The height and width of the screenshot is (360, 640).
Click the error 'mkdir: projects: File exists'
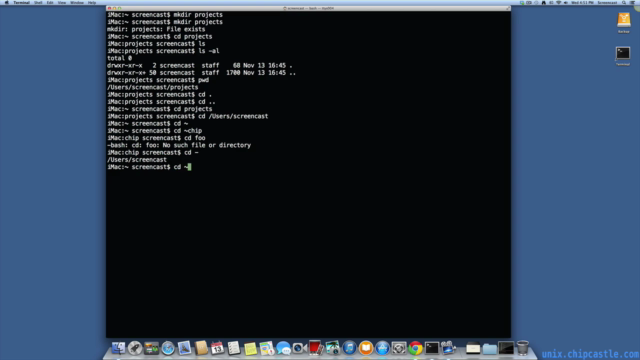(156, 29)
